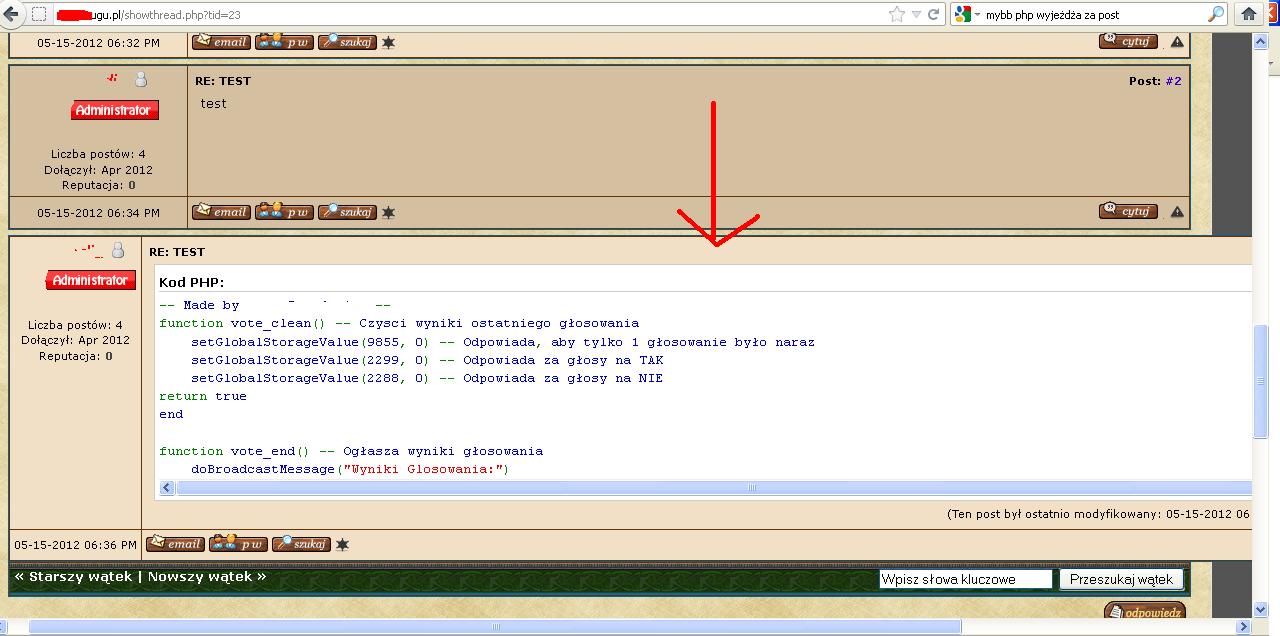Click the dark star icon beside szukaj in the last post
This screenshot has height=636, width=1280.
[x=342, y=544]
